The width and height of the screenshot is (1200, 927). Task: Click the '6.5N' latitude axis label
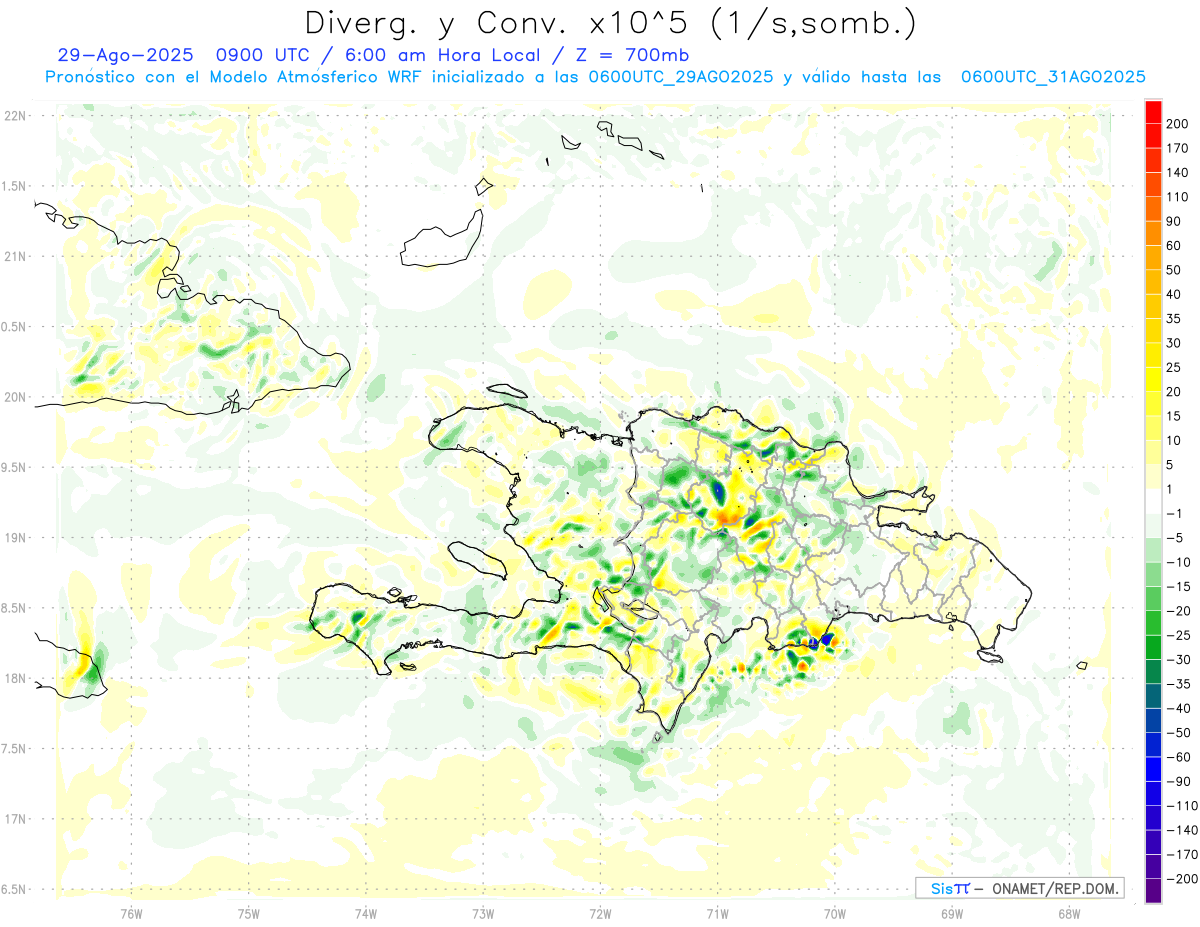click(x=14, y=889)
